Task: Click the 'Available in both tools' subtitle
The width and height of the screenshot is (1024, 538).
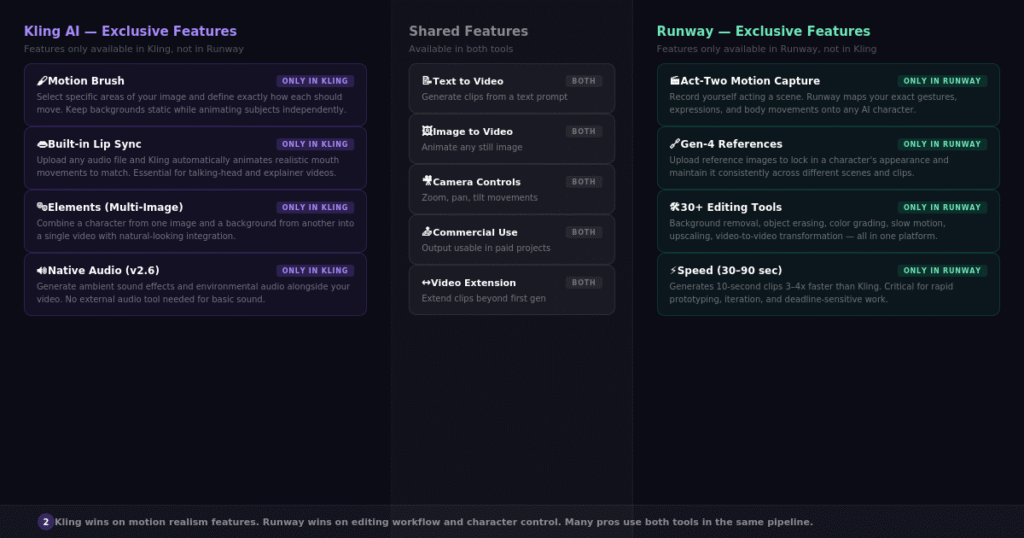Action: click(461, 49)
